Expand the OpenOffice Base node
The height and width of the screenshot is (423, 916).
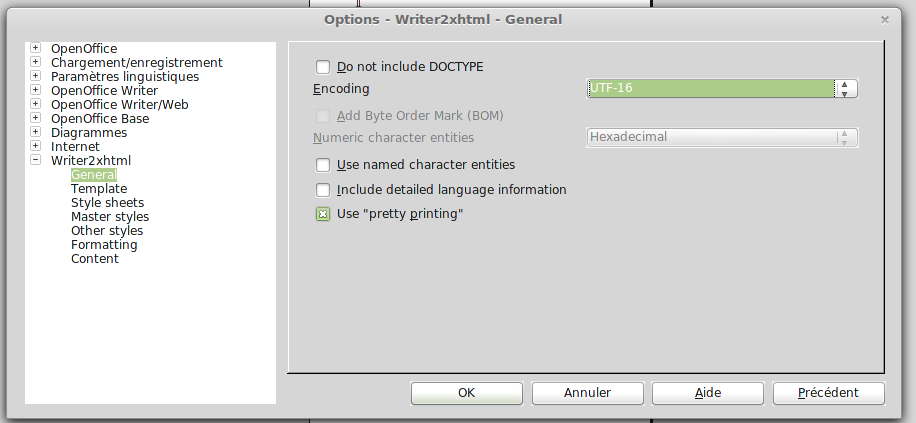pyautogui.click(x=36, y=117)
